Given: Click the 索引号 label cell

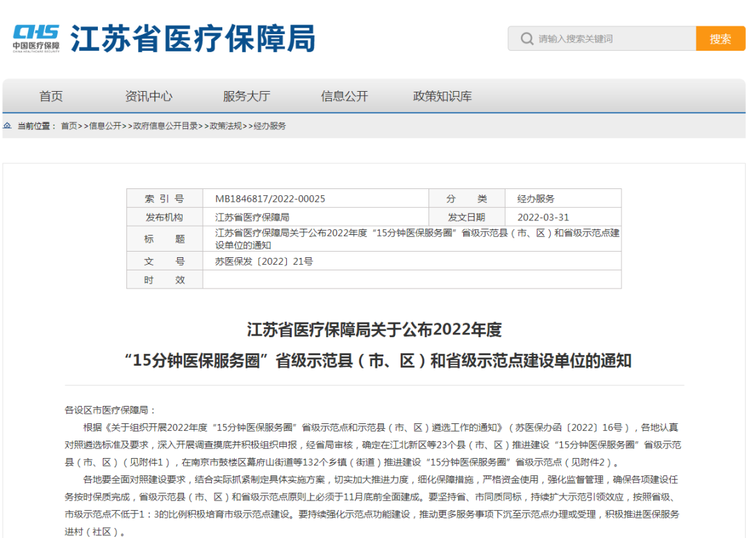Looking at the screenshot, I should pyautogui.click(x=165, y=198).
